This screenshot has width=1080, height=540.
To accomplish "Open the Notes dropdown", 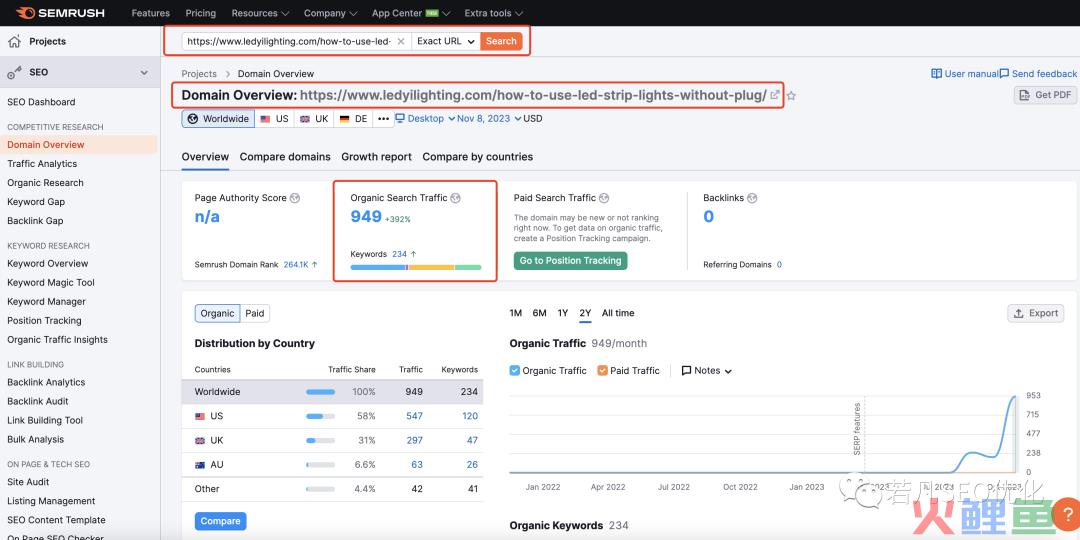I will tap(707, 371).
